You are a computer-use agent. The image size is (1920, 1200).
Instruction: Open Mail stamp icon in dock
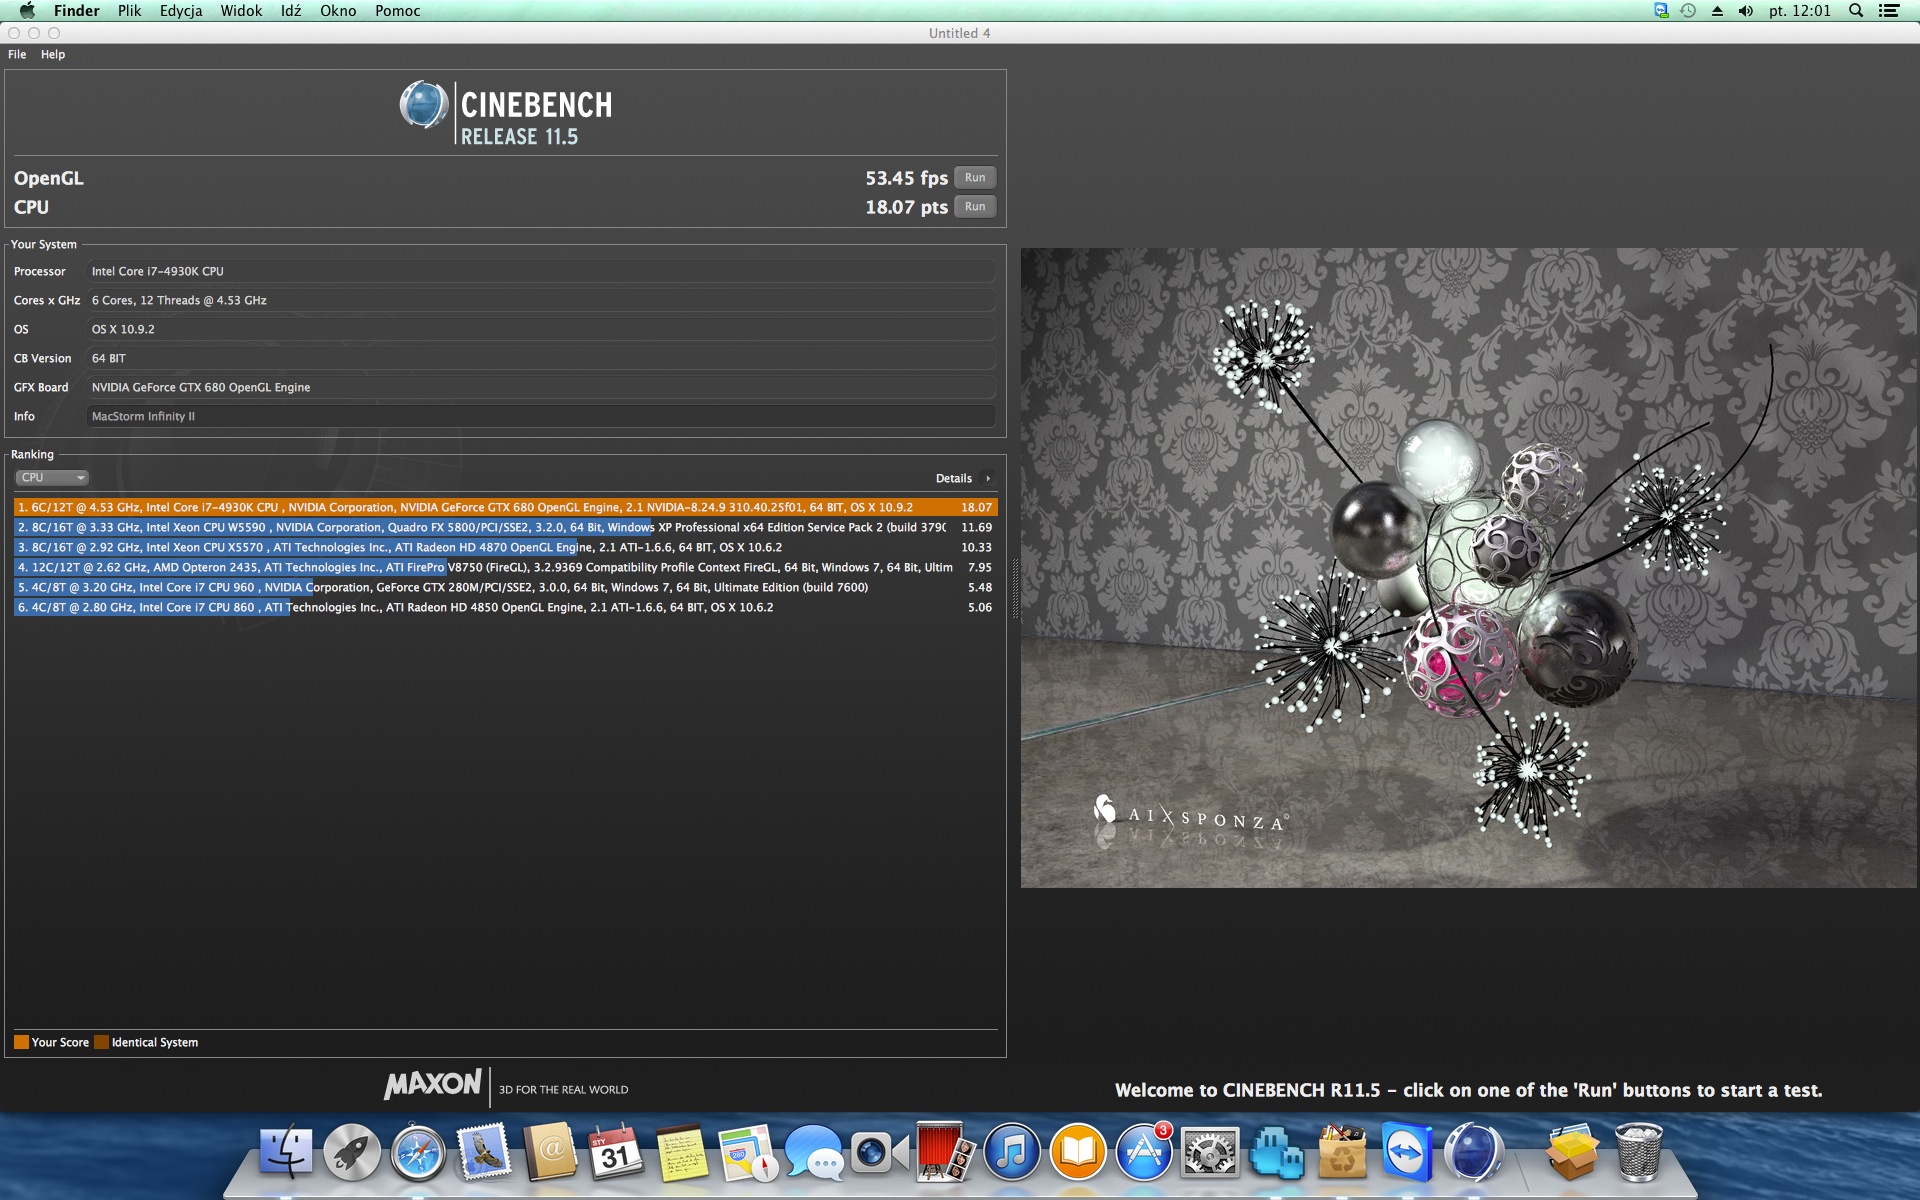tap(484, 1153)
